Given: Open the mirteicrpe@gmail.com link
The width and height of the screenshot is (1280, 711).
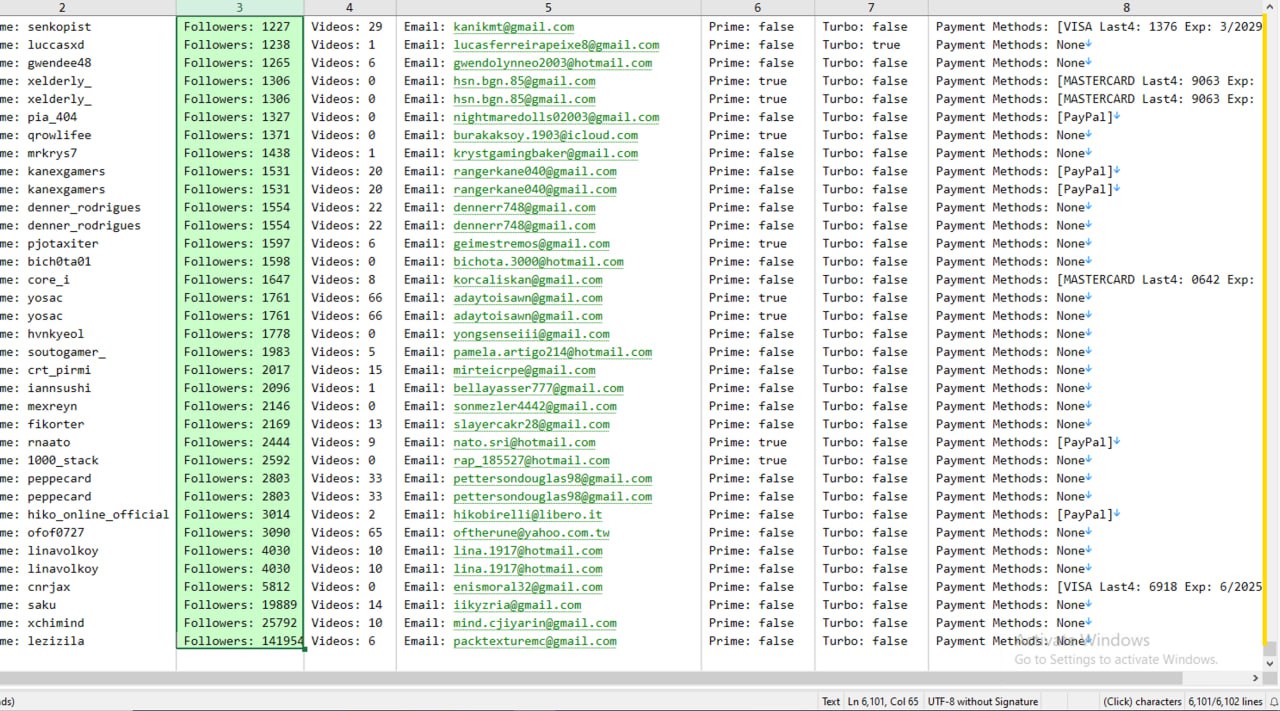Looking at the screenshot, I should pos(524,370).
